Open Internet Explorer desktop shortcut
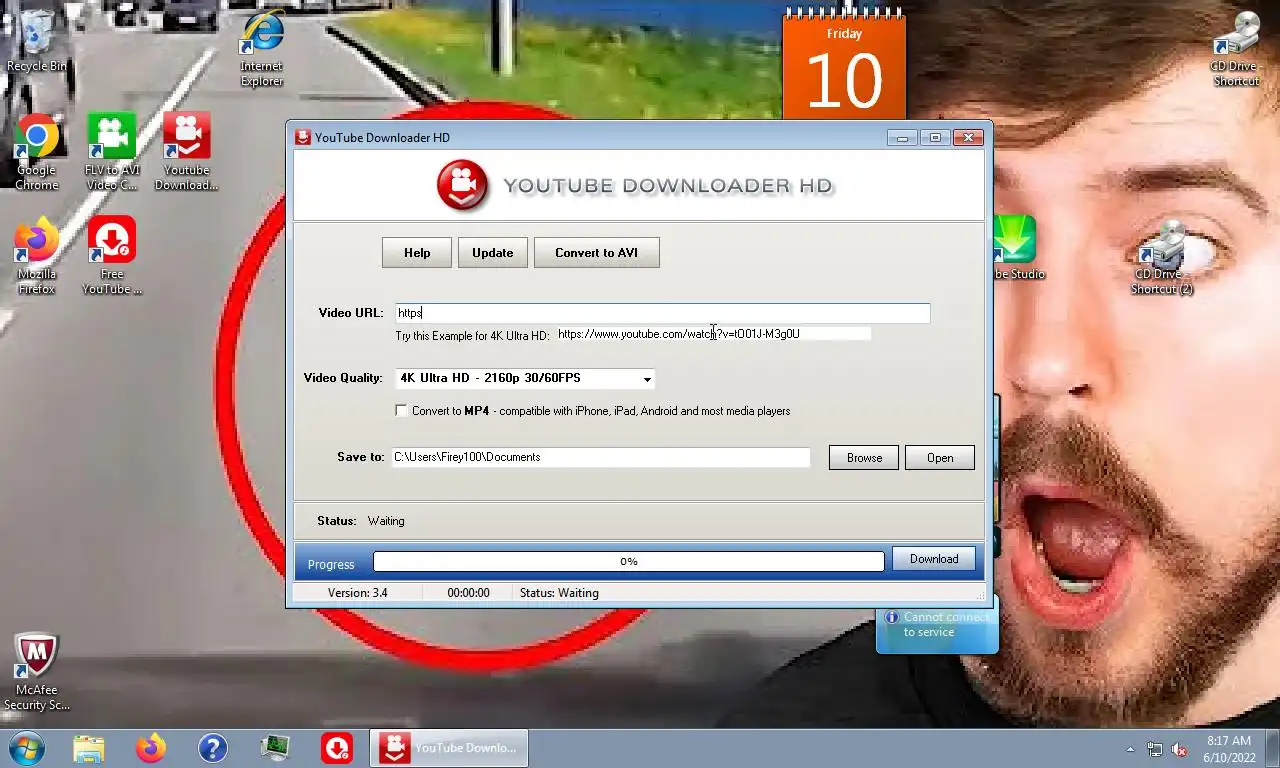 [x=262, y=50]
